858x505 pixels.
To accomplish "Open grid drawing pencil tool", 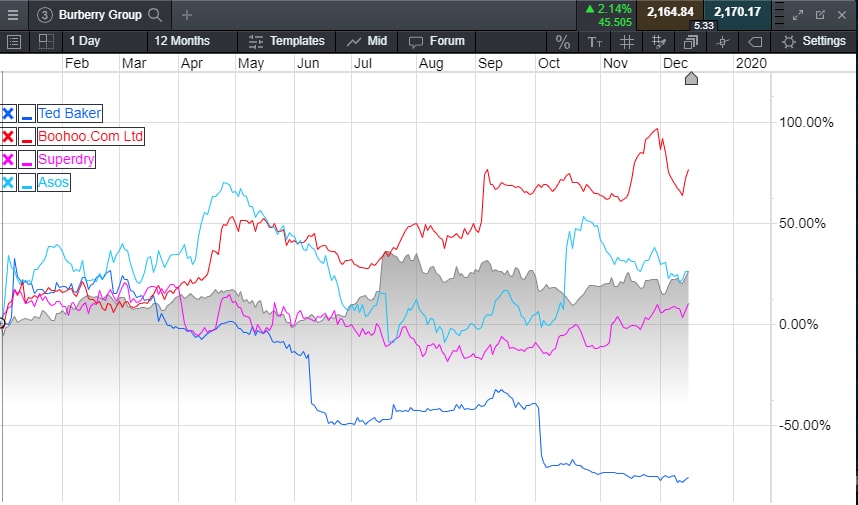I will coord(659,42).
